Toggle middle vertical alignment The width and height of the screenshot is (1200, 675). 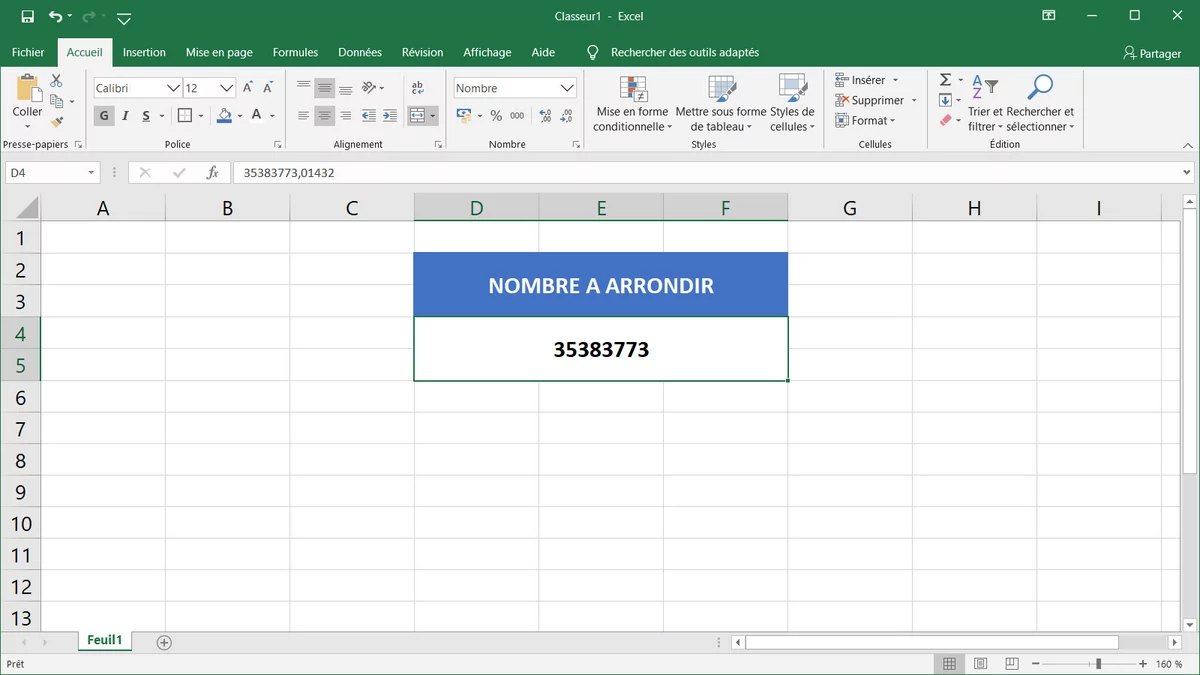[x=324, y=88]
